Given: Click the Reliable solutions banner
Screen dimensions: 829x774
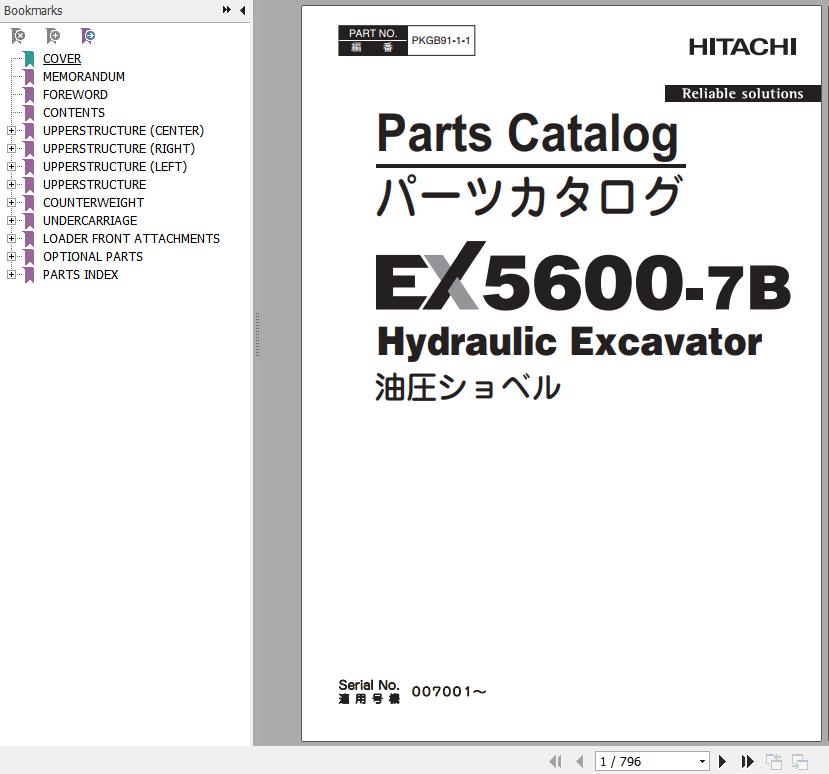Looking at the screenshot, I should (742, 94).
